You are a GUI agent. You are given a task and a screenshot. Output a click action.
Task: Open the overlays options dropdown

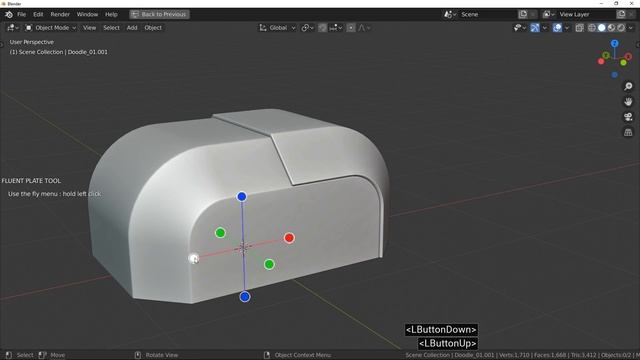567,28
